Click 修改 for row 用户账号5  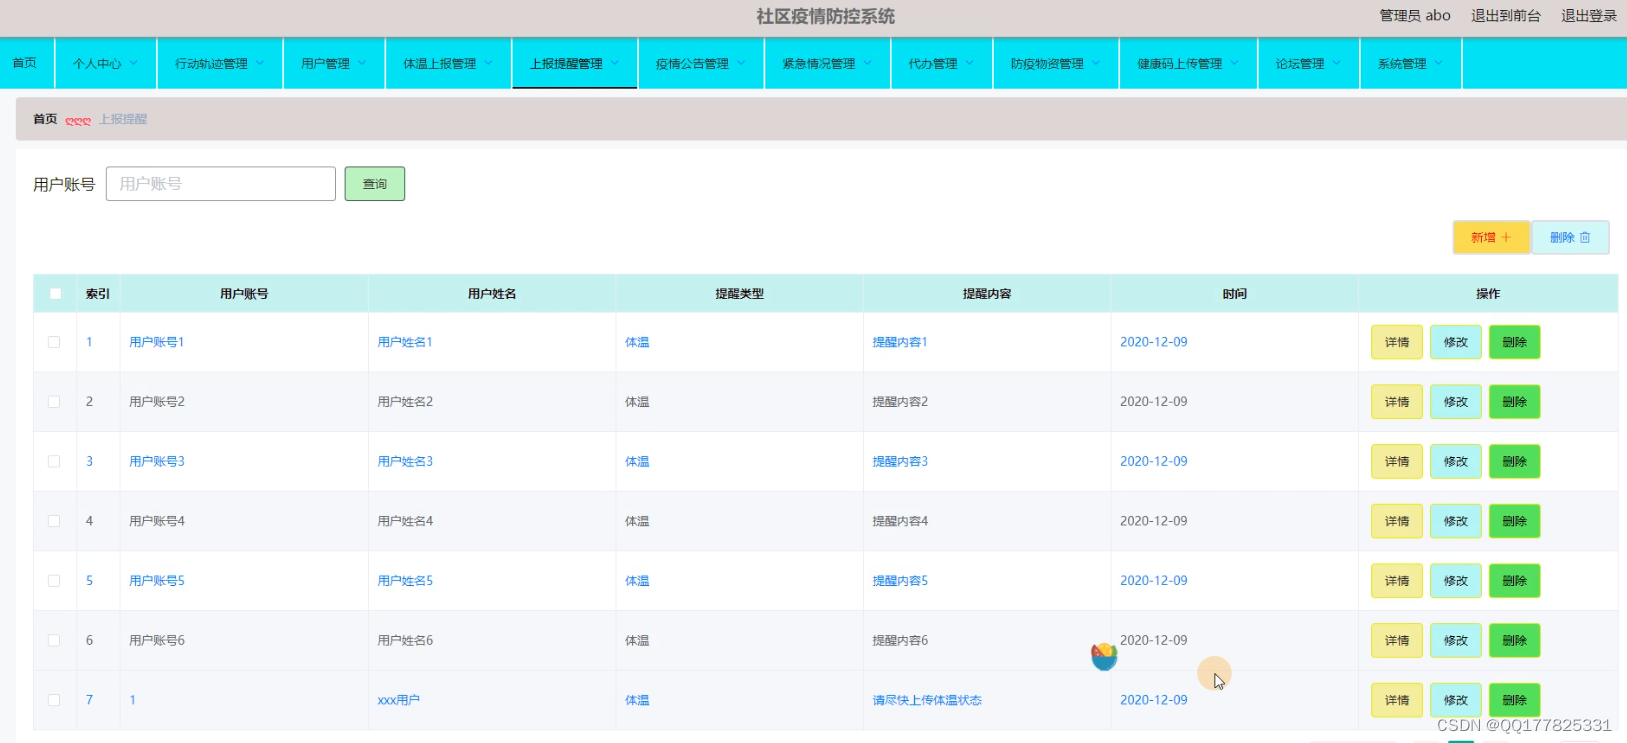tap(1456, 581)
